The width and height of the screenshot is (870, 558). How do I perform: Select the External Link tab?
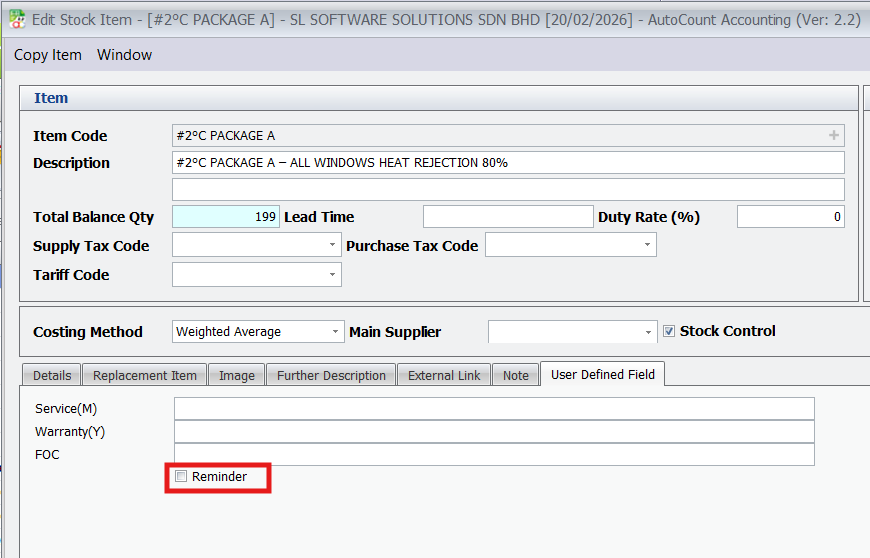coord(444,375)
